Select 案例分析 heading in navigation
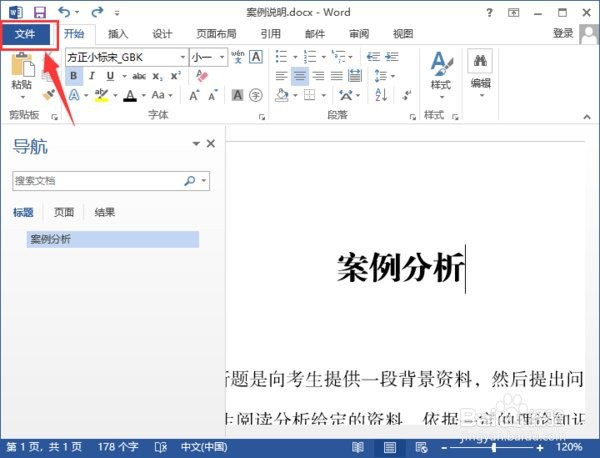Viewport: 600px width, 458px height. click(112, 239)
